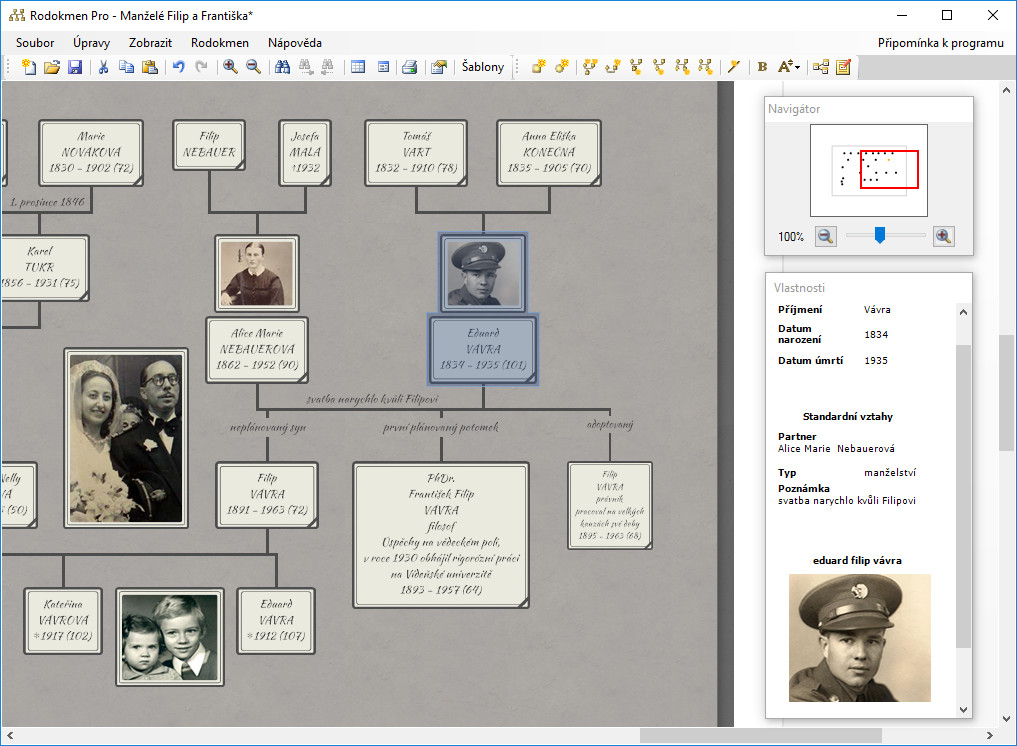This screenshot has width=1017, height=746.
Task: Create a new family tree file
Action: (x=29, y=67)
